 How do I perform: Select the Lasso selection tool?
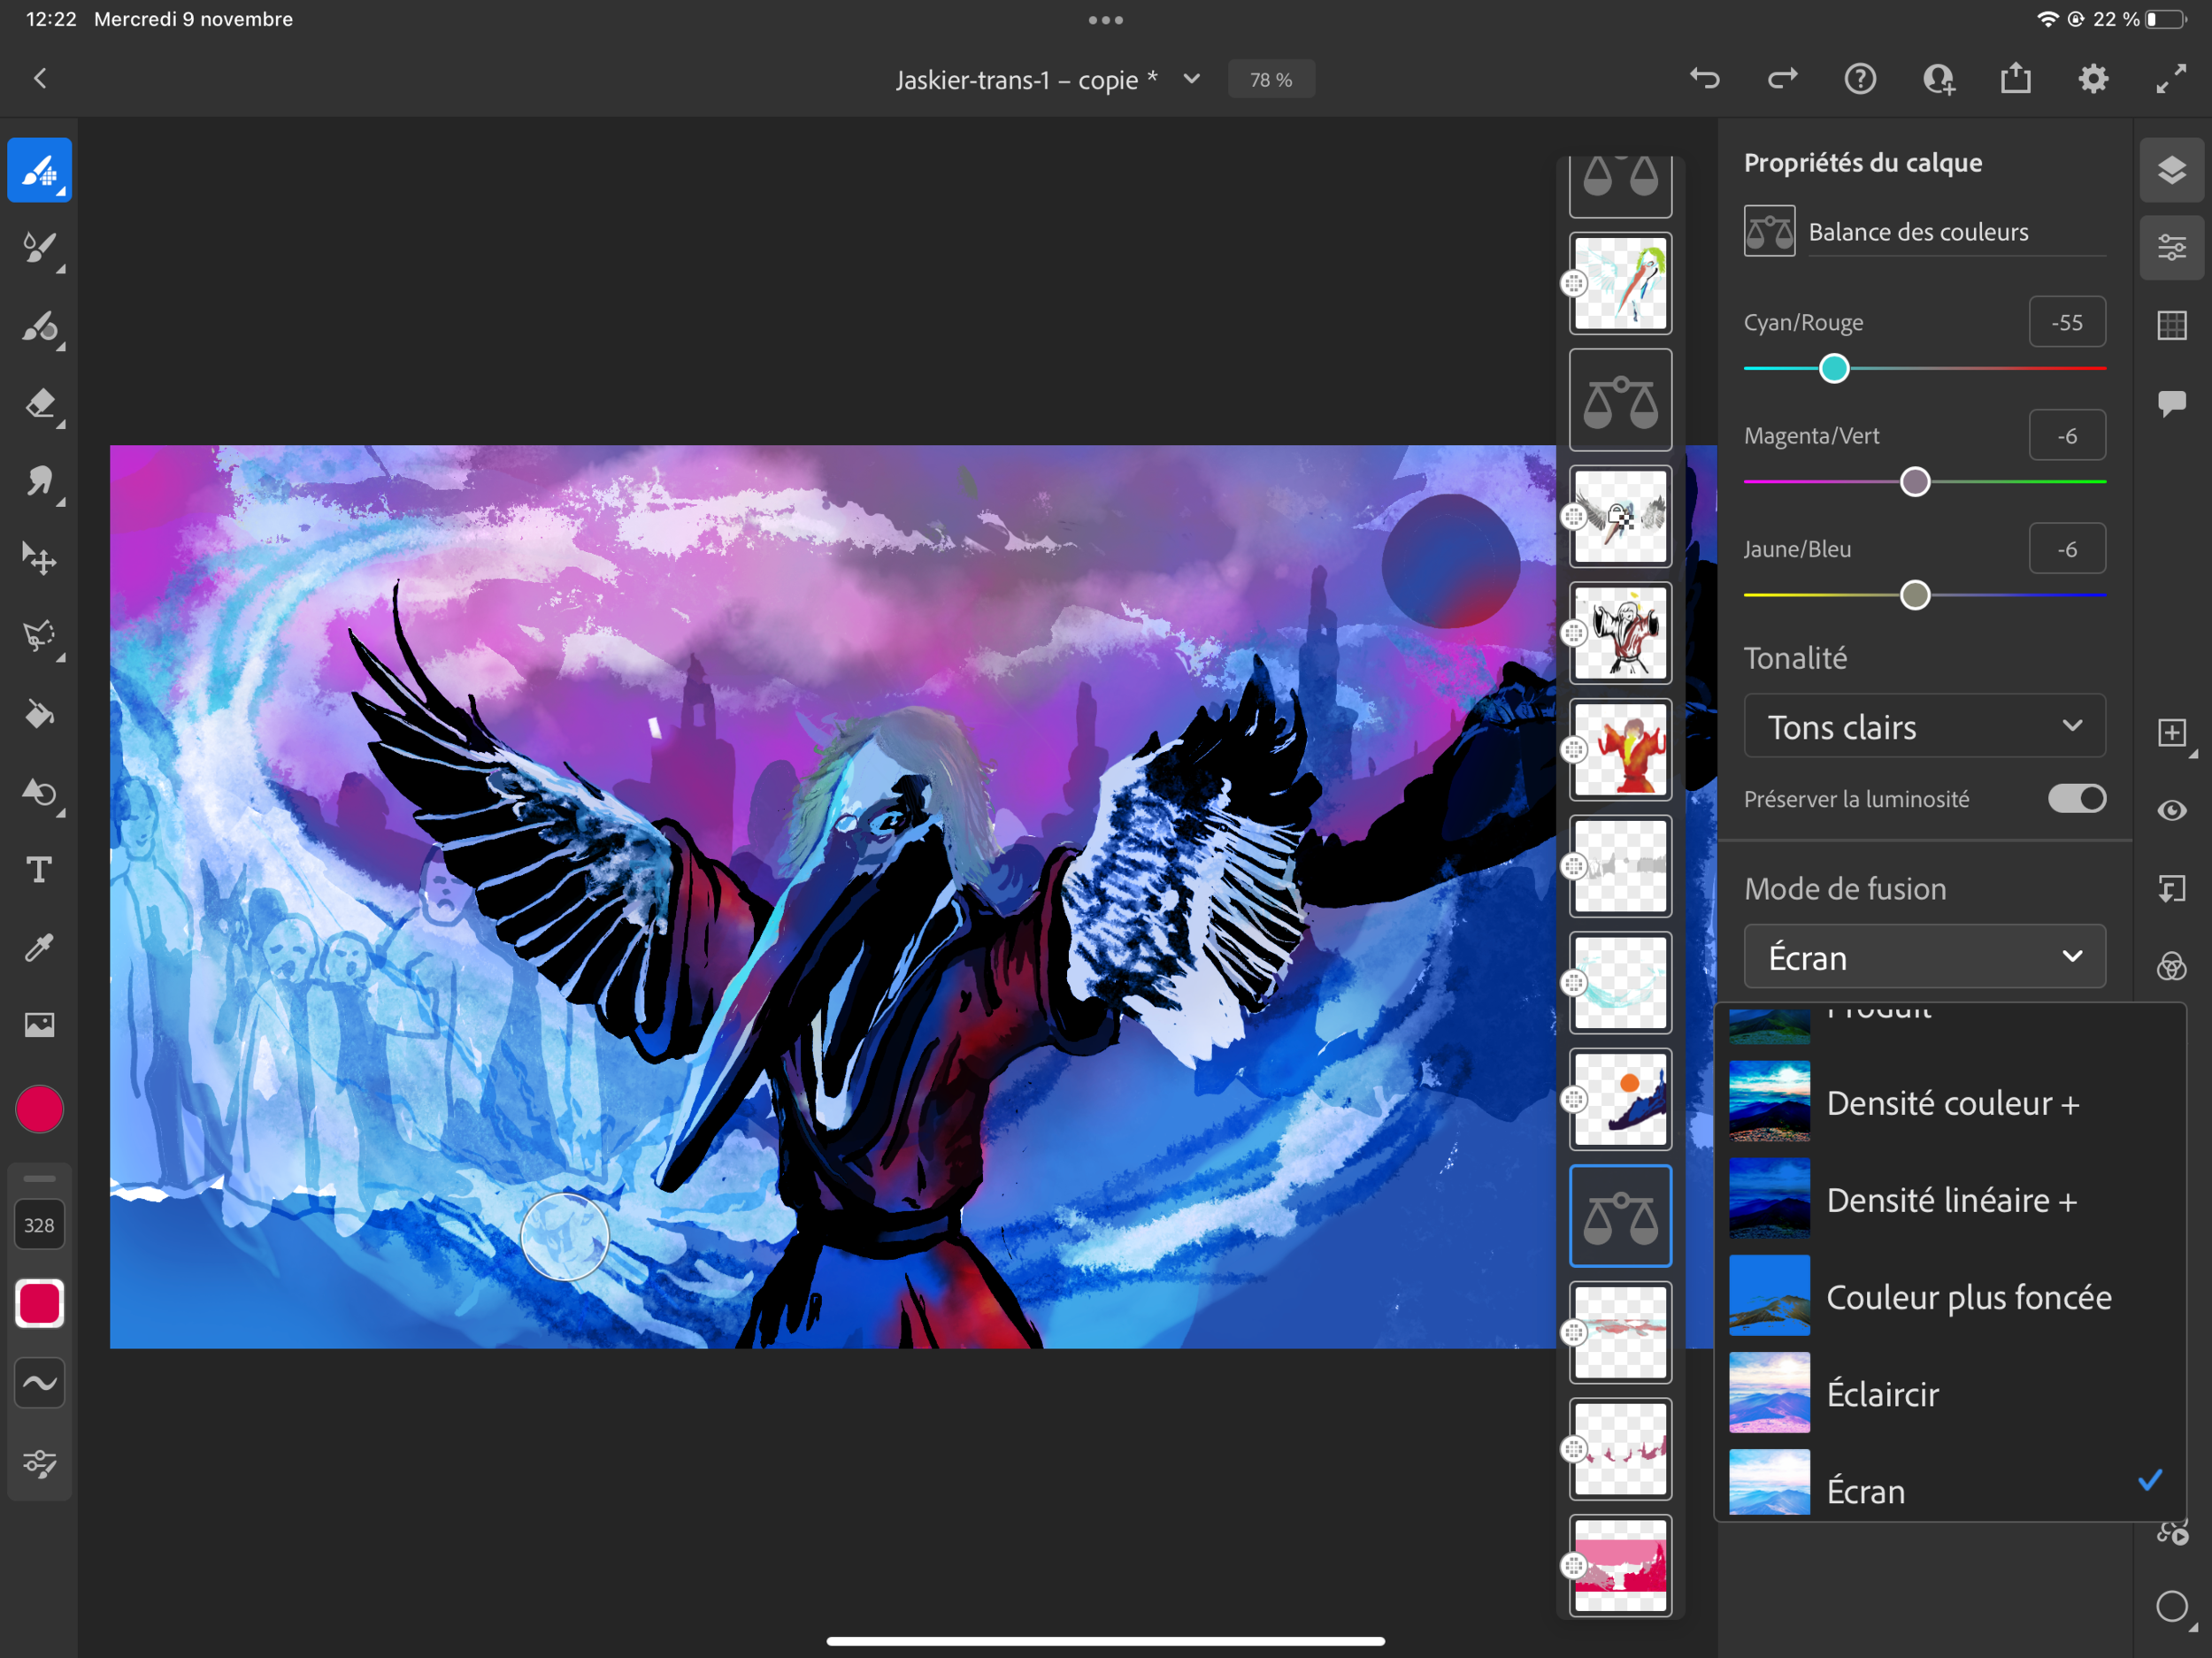tap(40, 636)
